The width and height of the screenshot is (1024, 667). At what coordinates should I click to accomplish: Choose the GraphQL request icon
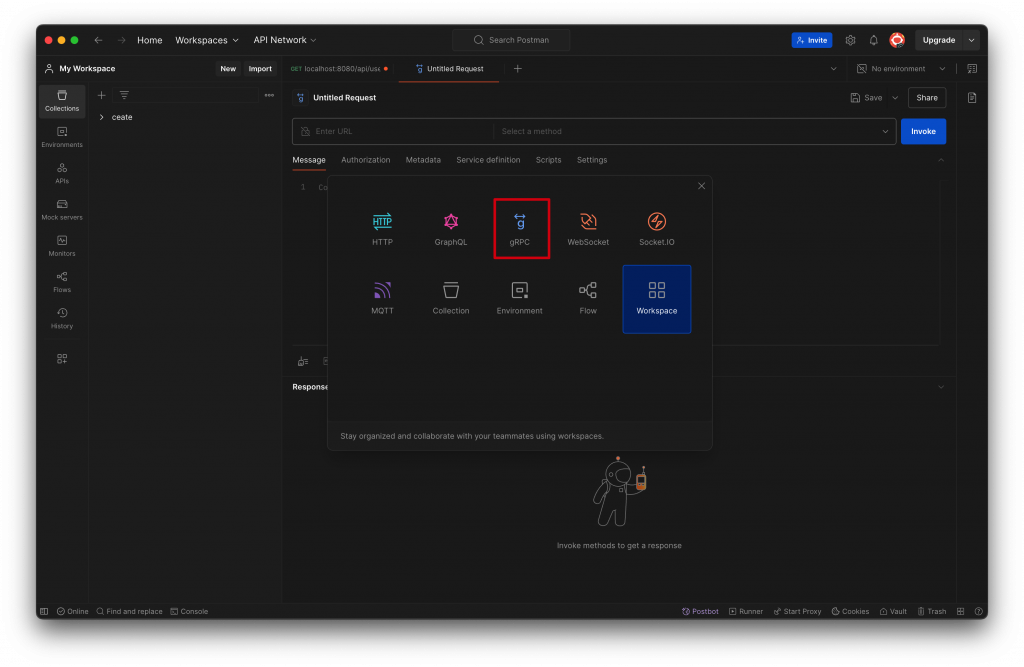[x=451, y=229]
